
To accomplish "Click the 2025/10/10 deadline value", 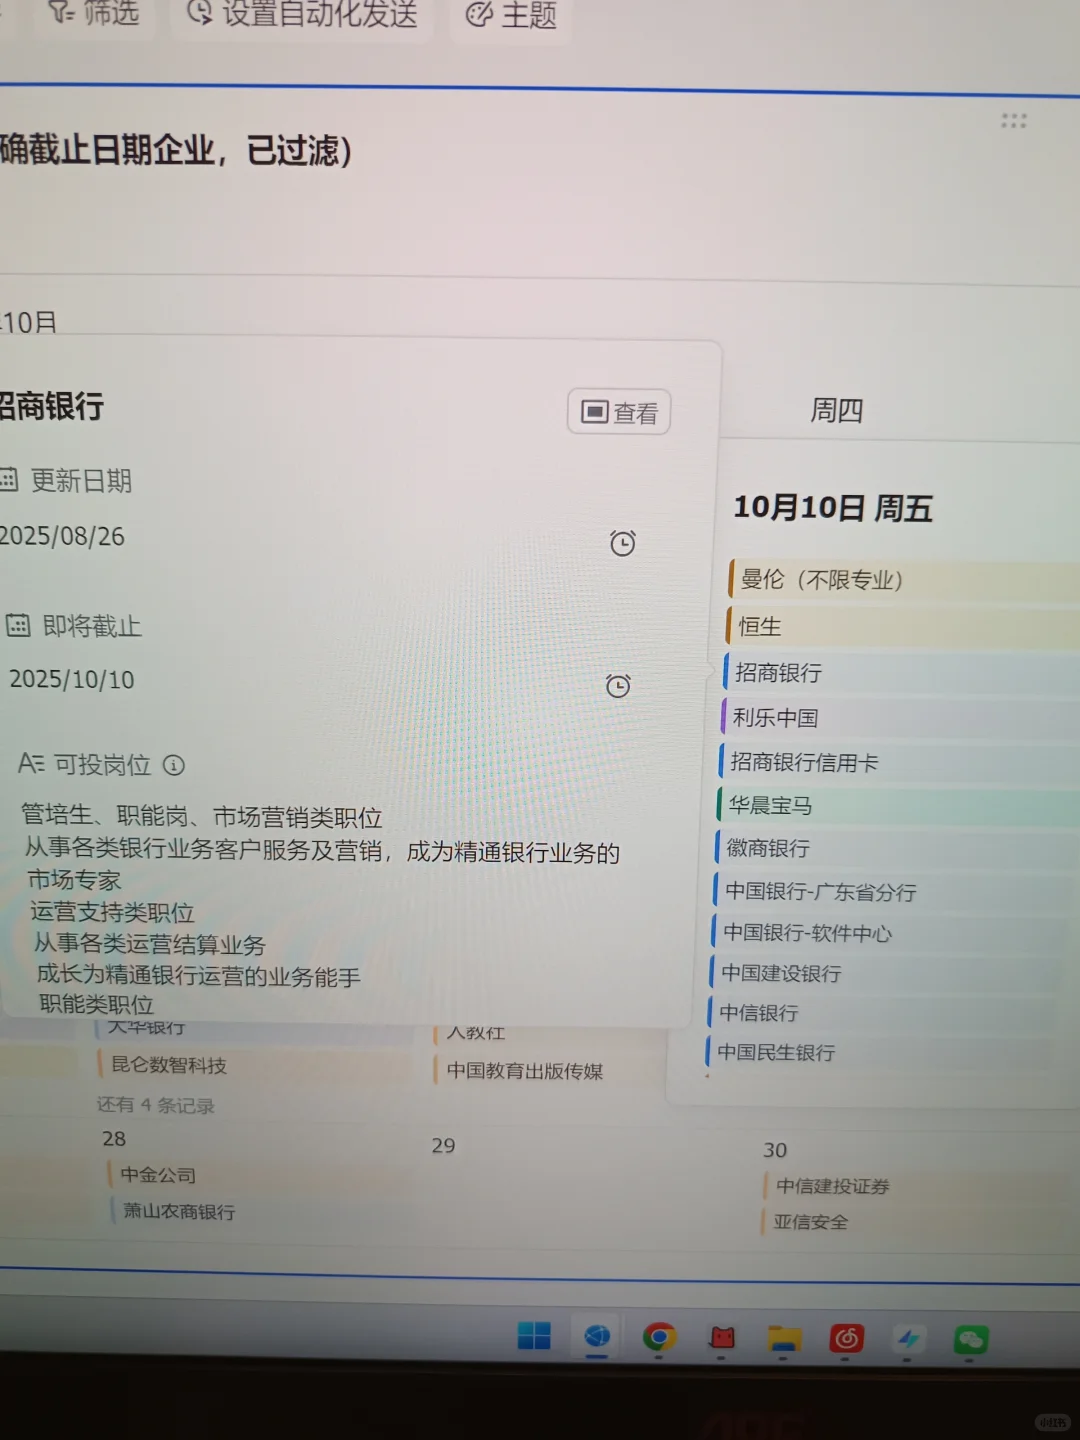I will click(x=71, y=679).
